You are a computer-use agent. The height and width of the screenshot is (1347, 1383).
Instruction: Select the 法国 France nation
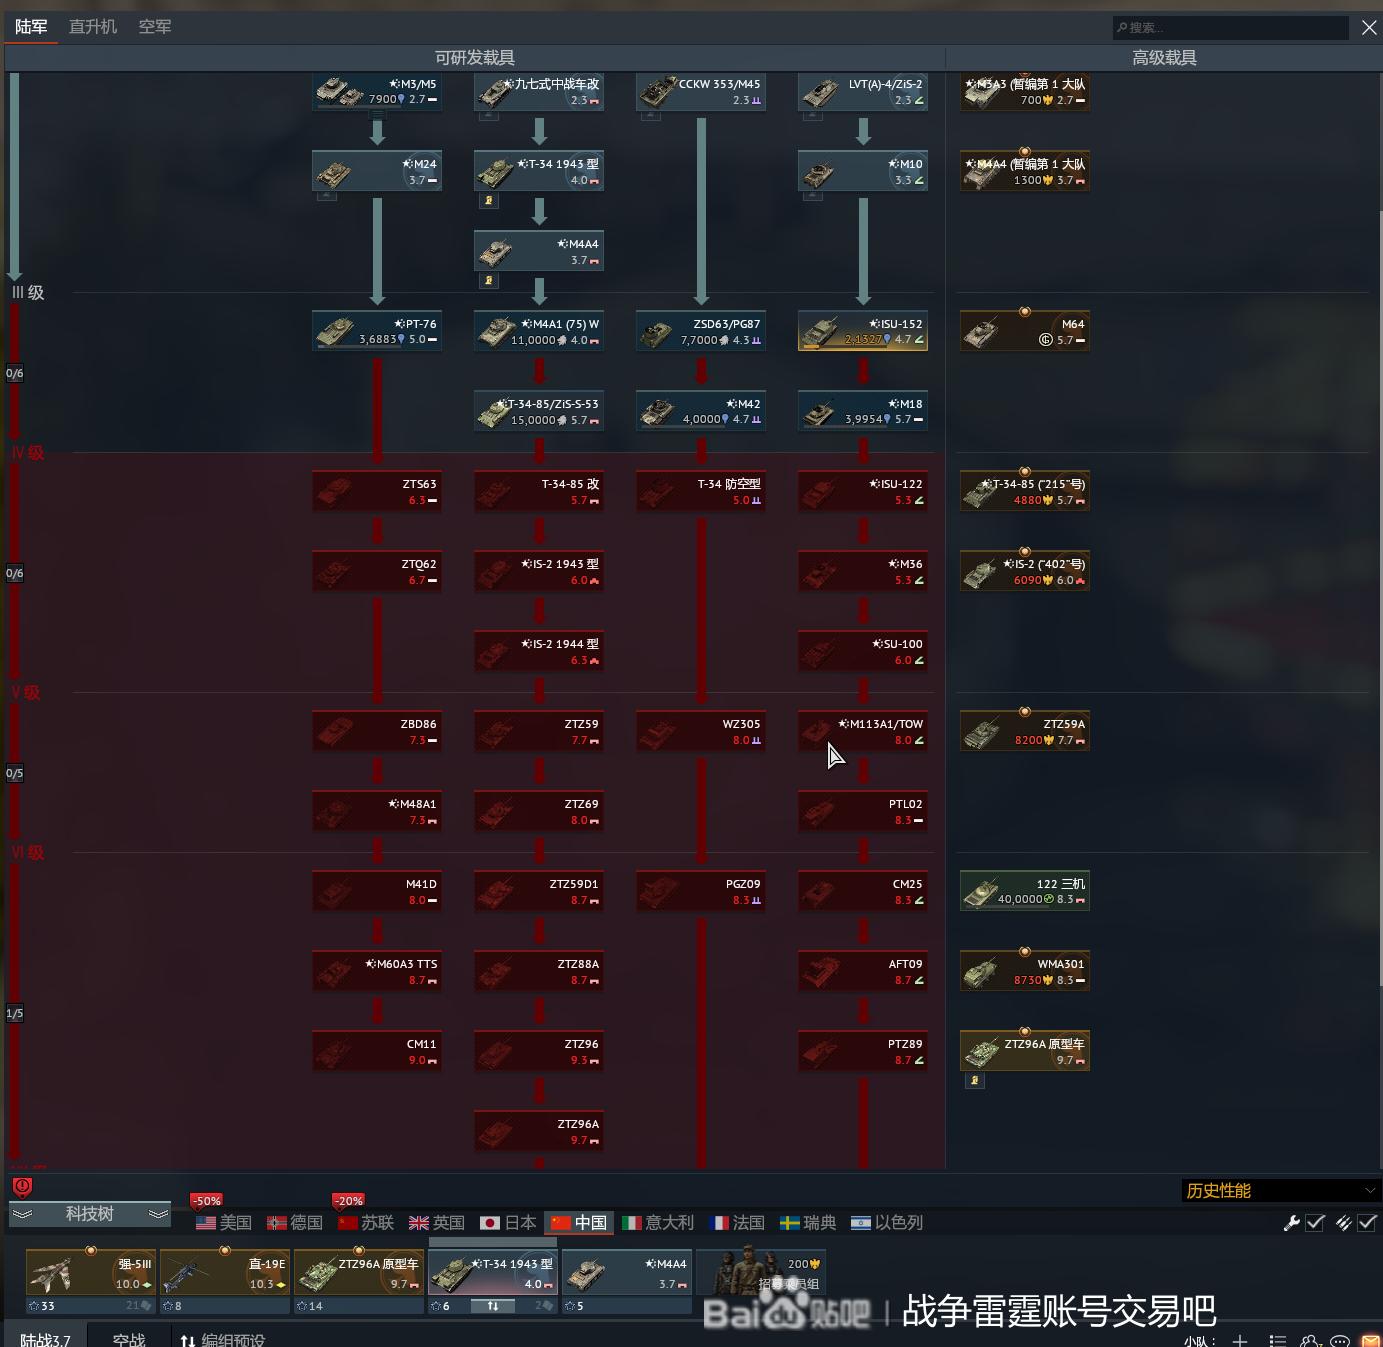coord(737,1222)
